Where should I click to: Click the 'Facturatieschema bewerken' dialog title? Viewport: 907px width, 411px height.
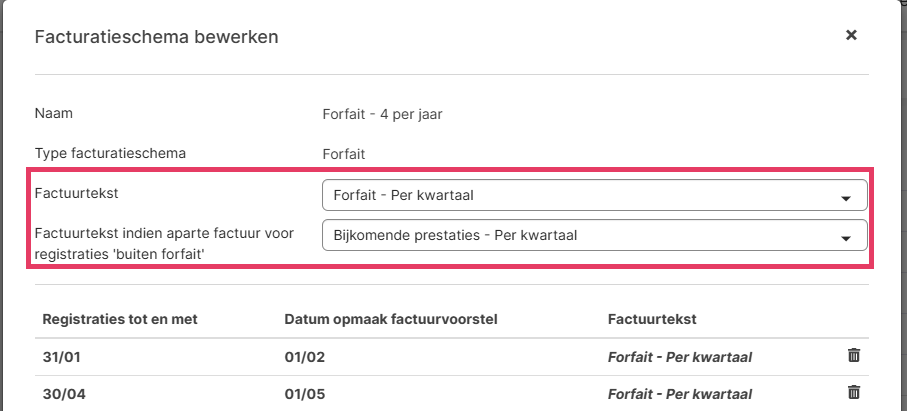point(156,37)
